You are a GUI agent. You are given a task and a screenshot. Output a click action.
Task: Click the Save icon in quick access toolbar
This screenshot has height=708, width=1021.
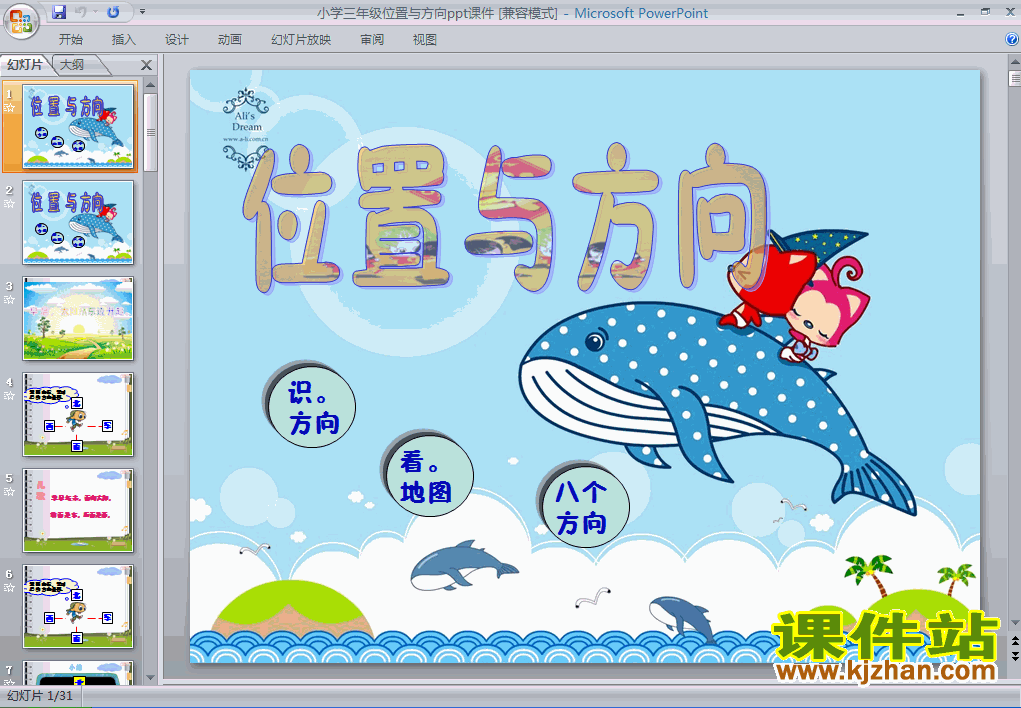(x=59, y=12)
